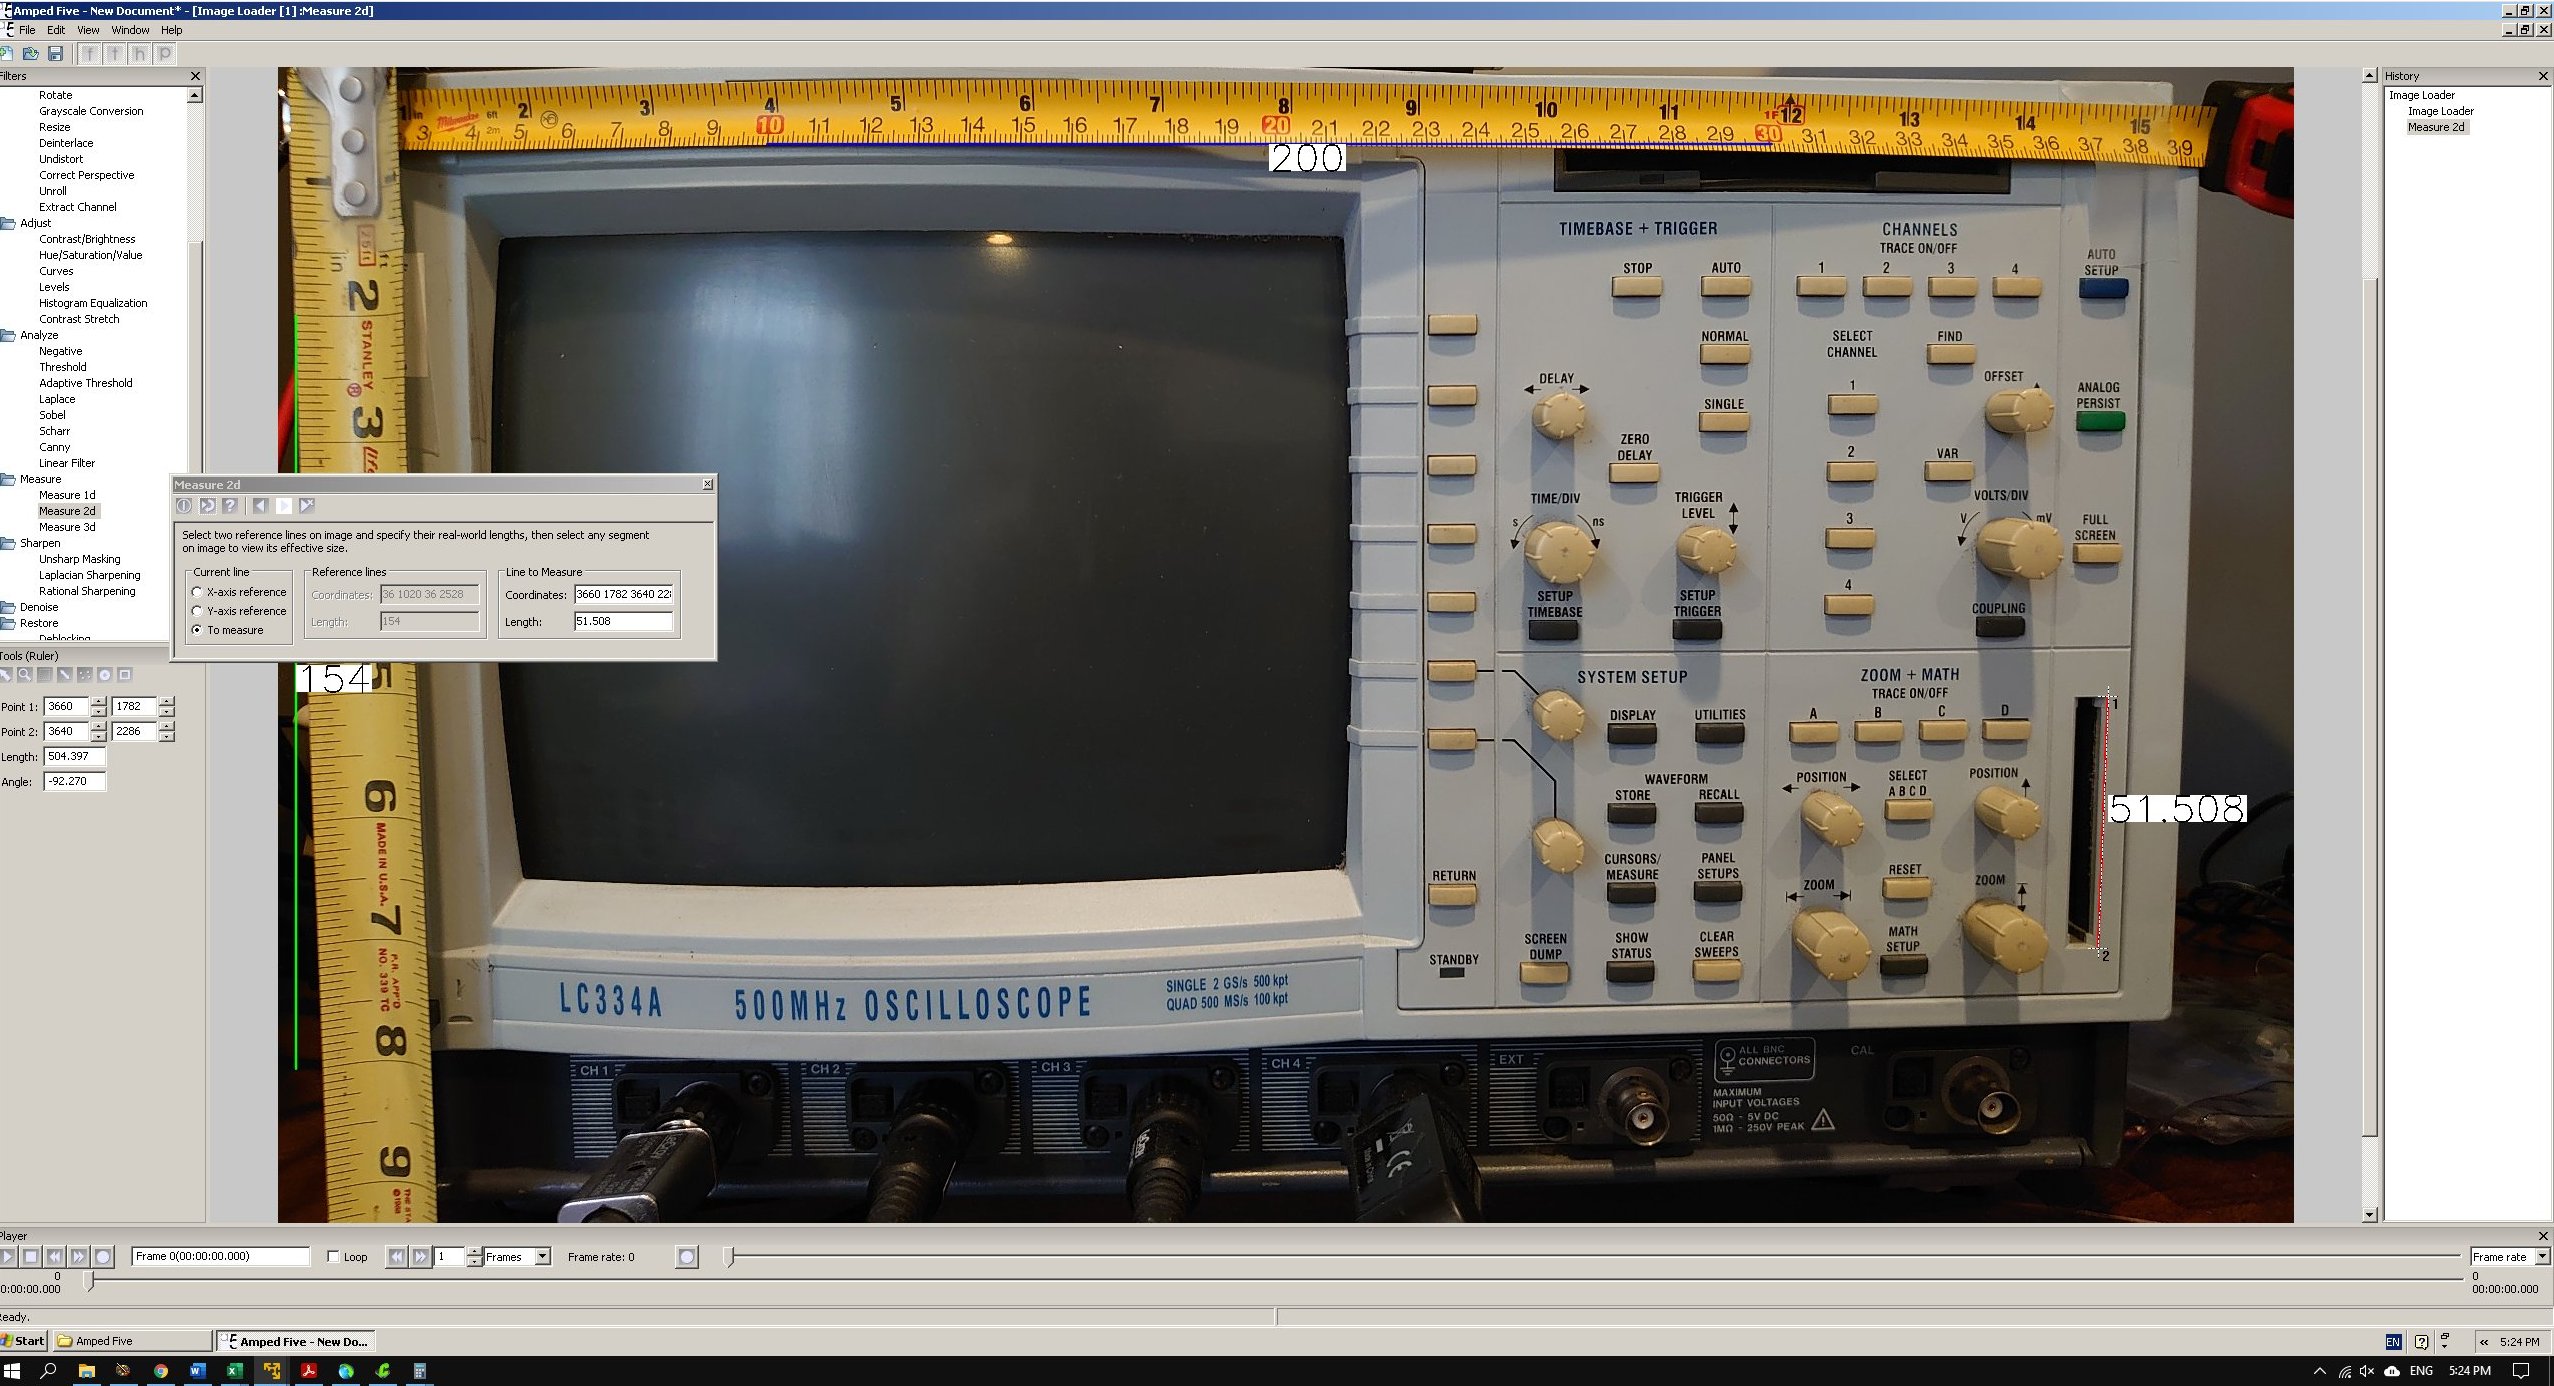Select the arrow pointer tool in Tools panel

tap(6, 675)
